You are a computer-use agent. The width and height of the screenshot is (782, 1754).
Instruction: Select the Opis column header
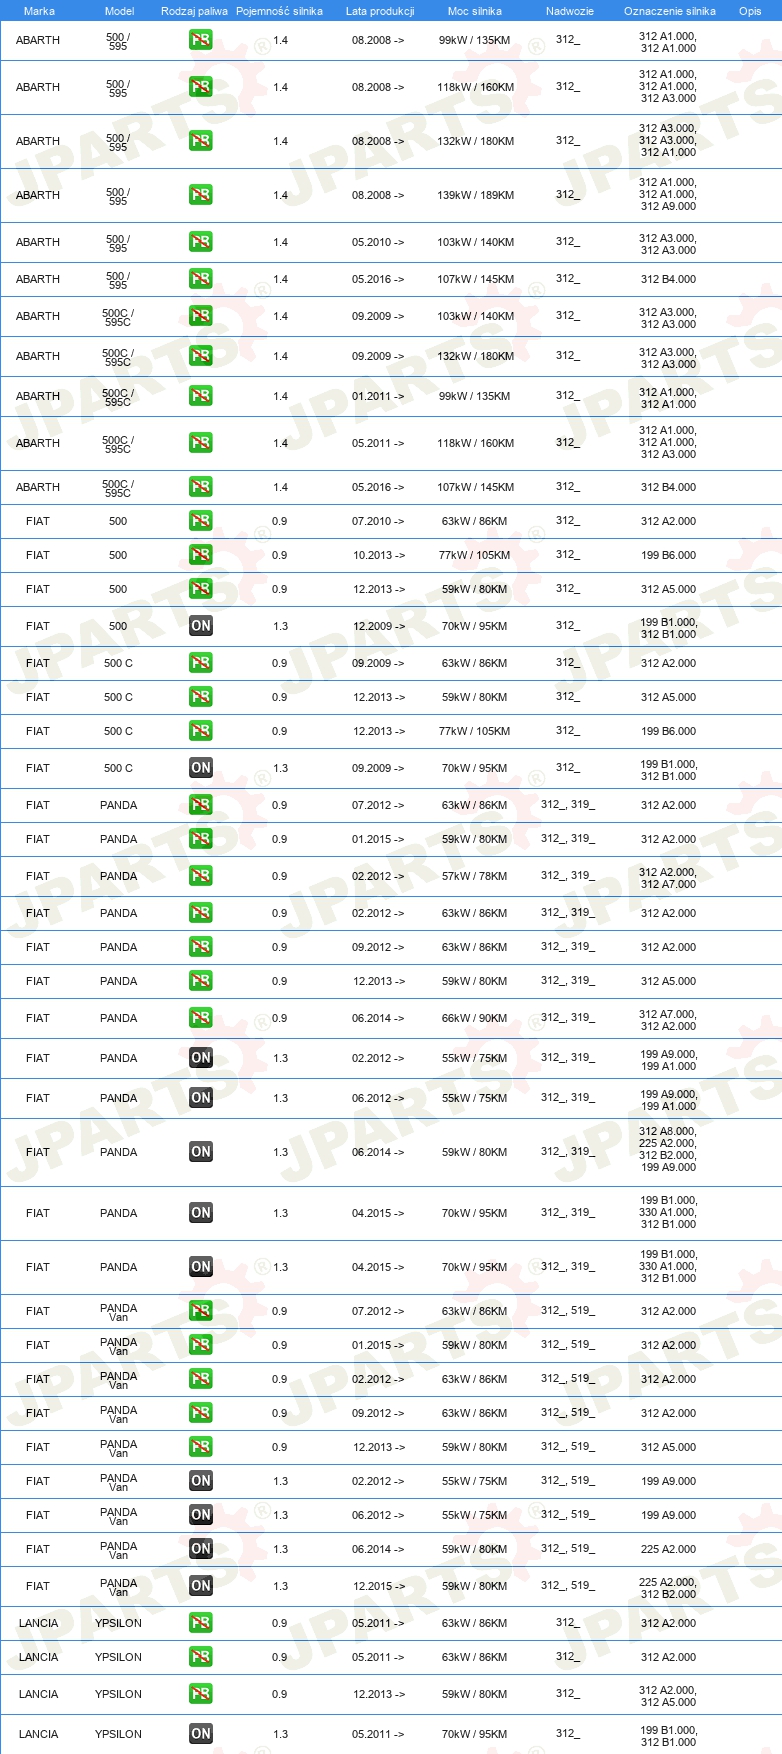[x=750, y=11]
